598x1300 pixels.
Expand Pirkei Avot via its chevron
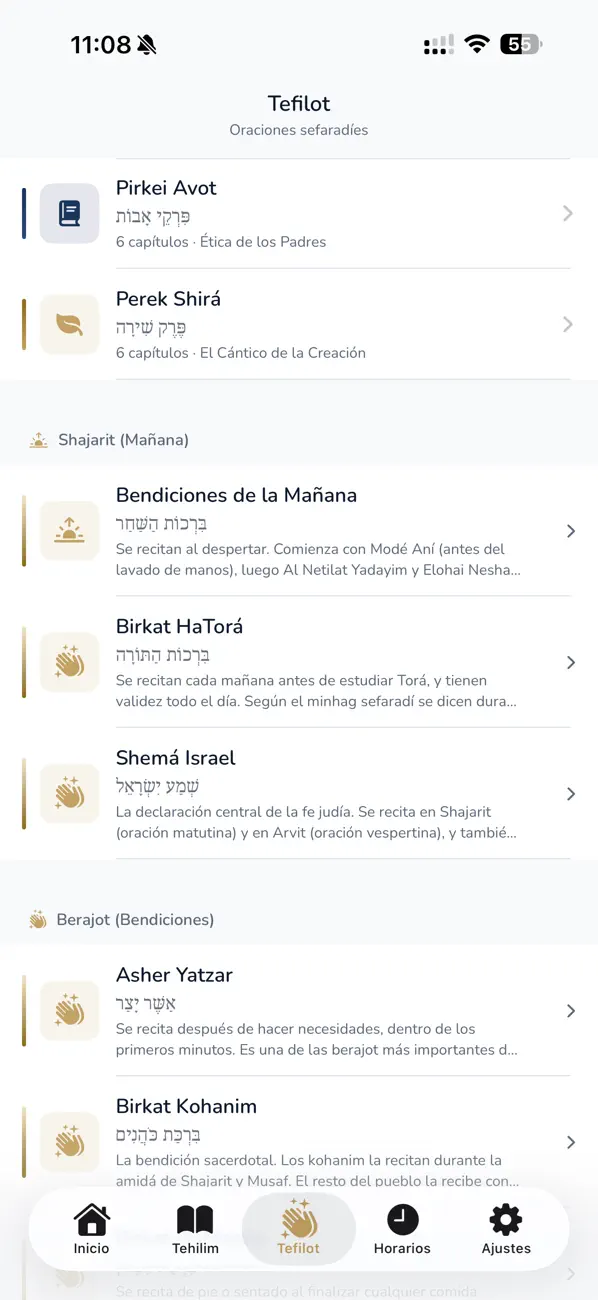(x=568, y=213)
